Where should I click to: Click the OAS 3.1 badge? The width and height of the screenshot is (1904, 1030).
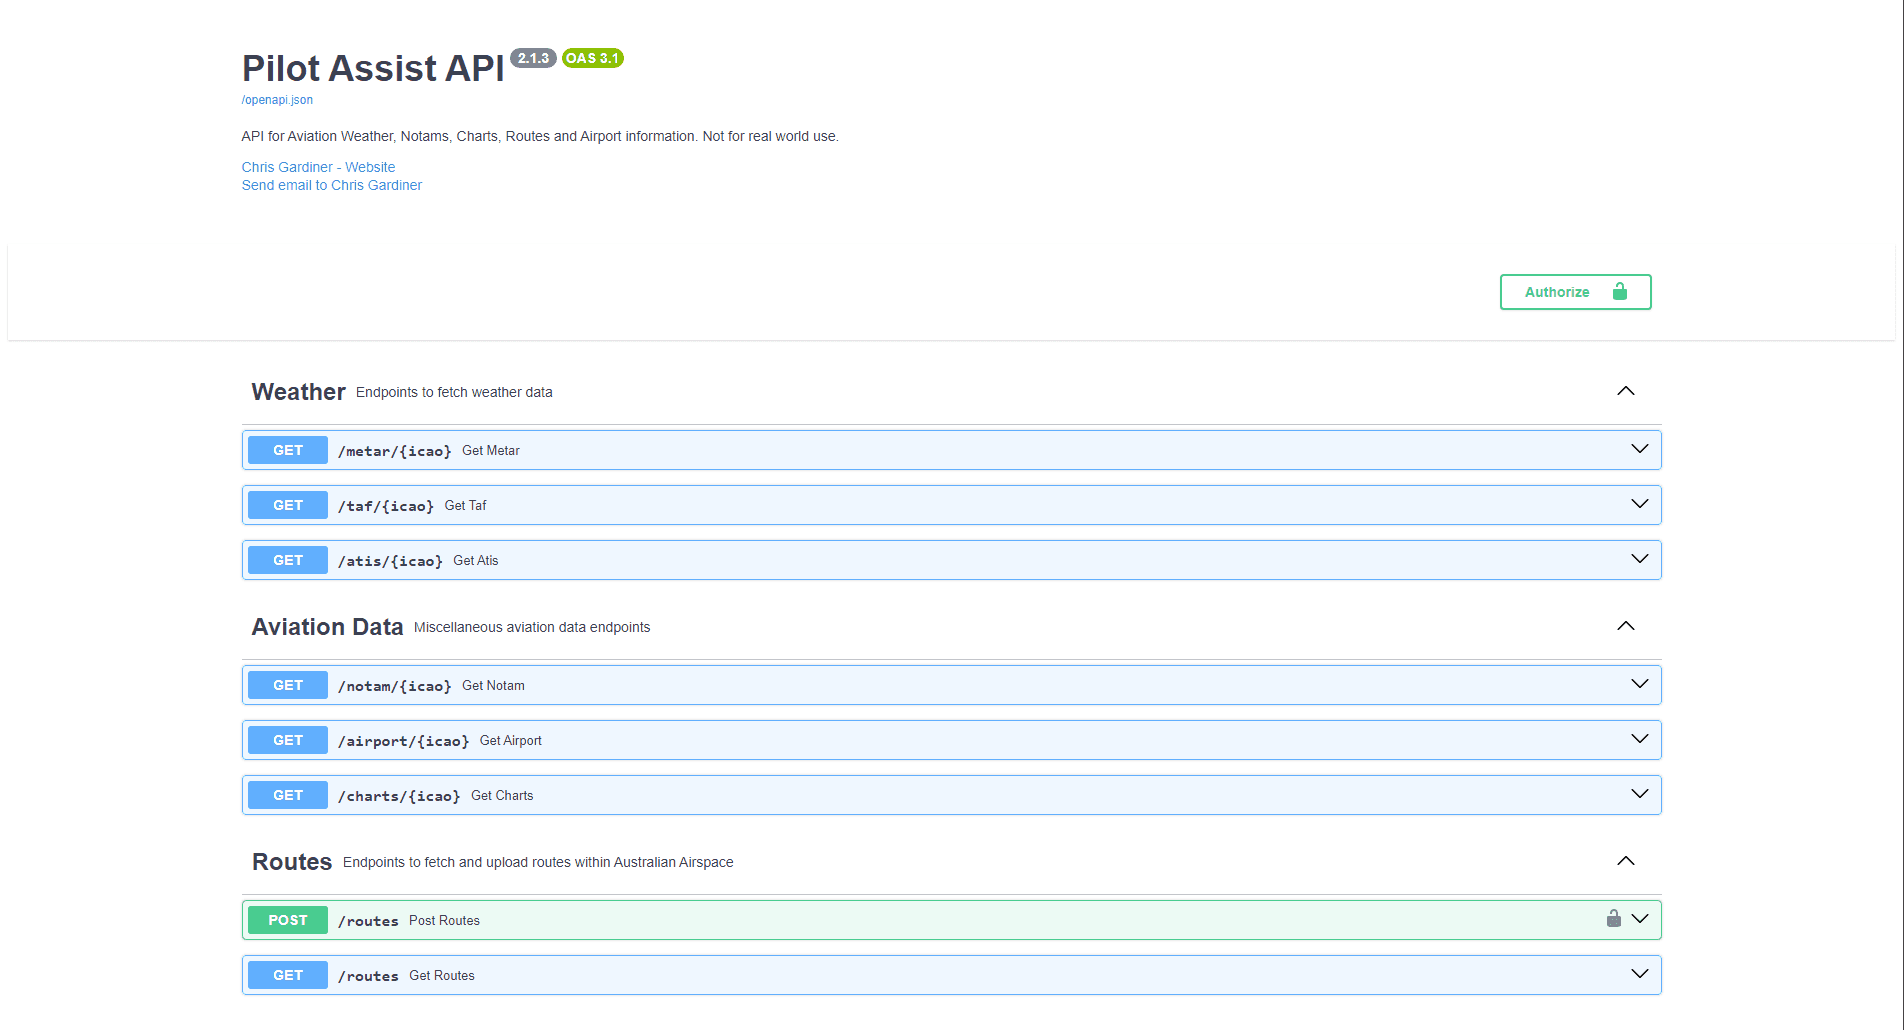click(x=592, y=58)
